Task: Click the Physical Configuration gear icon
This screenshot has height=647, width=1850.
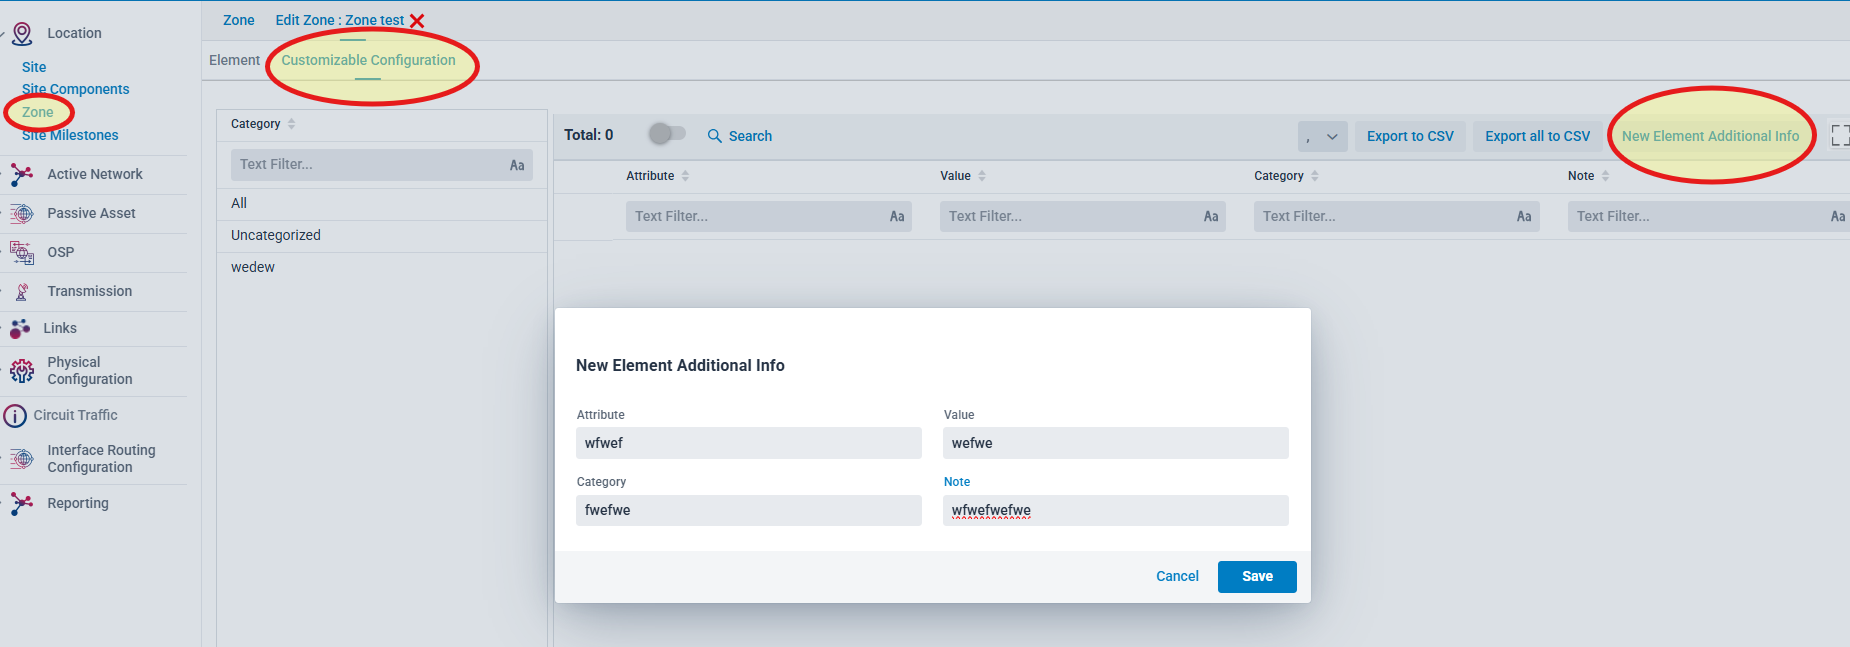Action: [22, 371]
